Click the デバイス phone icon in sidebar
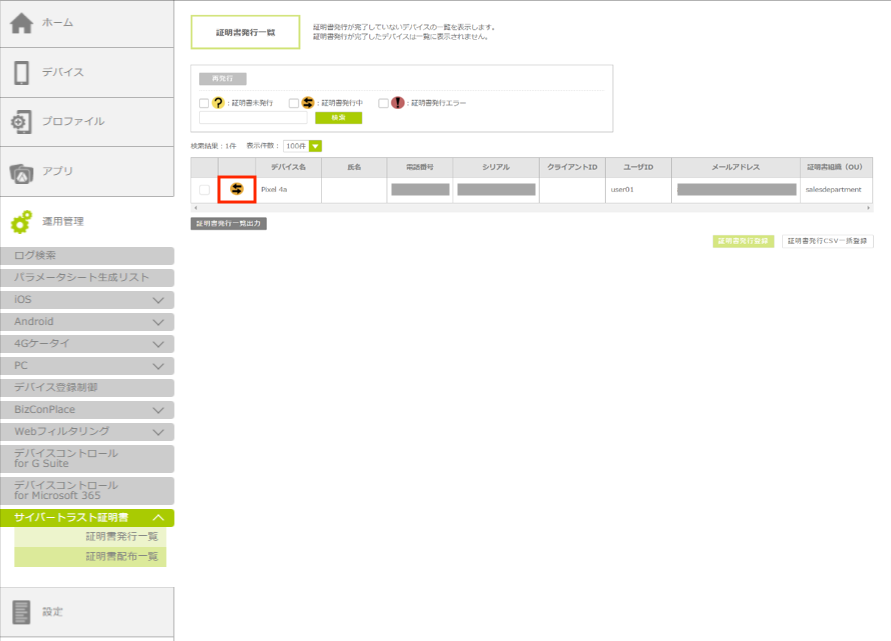Viewport: 891px width, 641px height. tap(21, 73)
